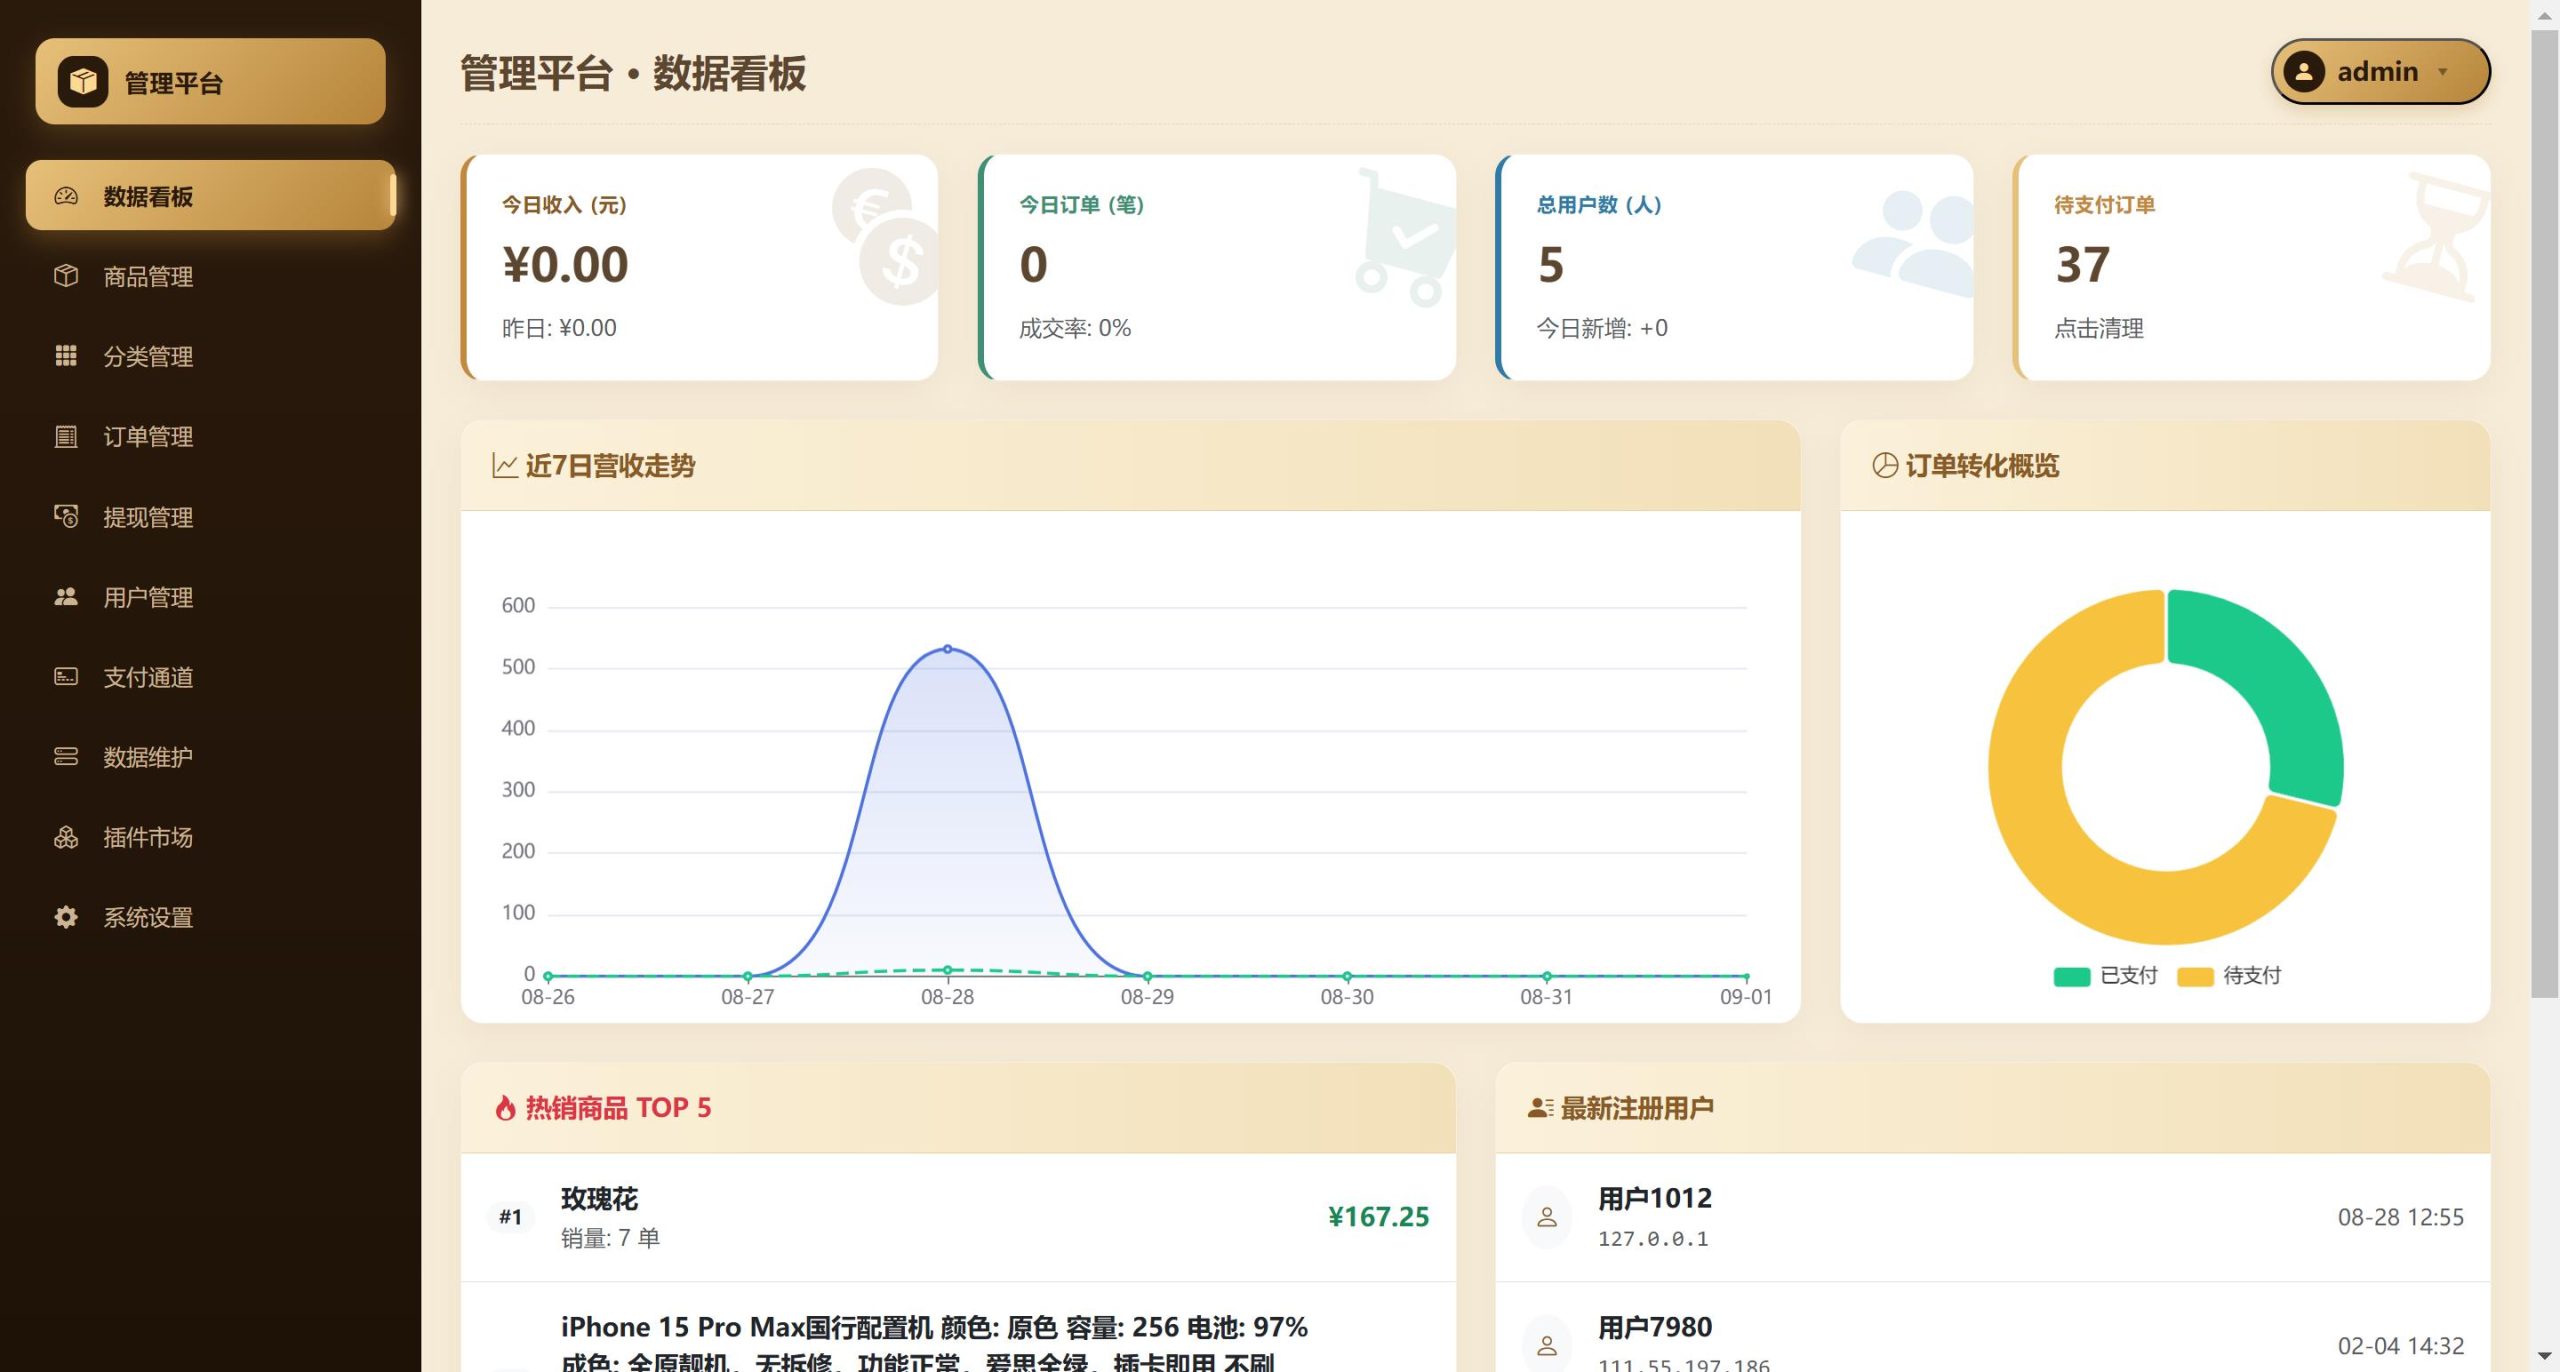
Task: Open the 今日收入 revenue card
Action: click(x=699, y=267)
